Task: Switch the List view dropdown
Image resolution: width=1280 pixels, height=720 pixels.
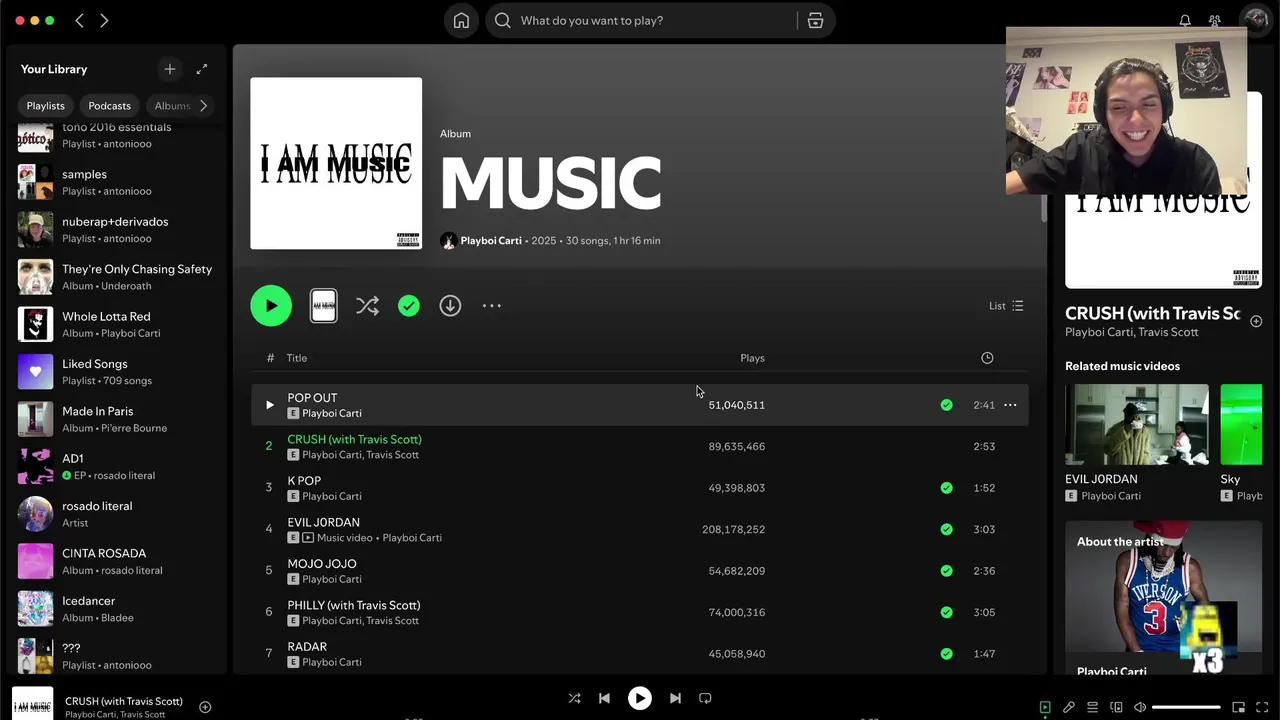Action: pos(1006,306)
